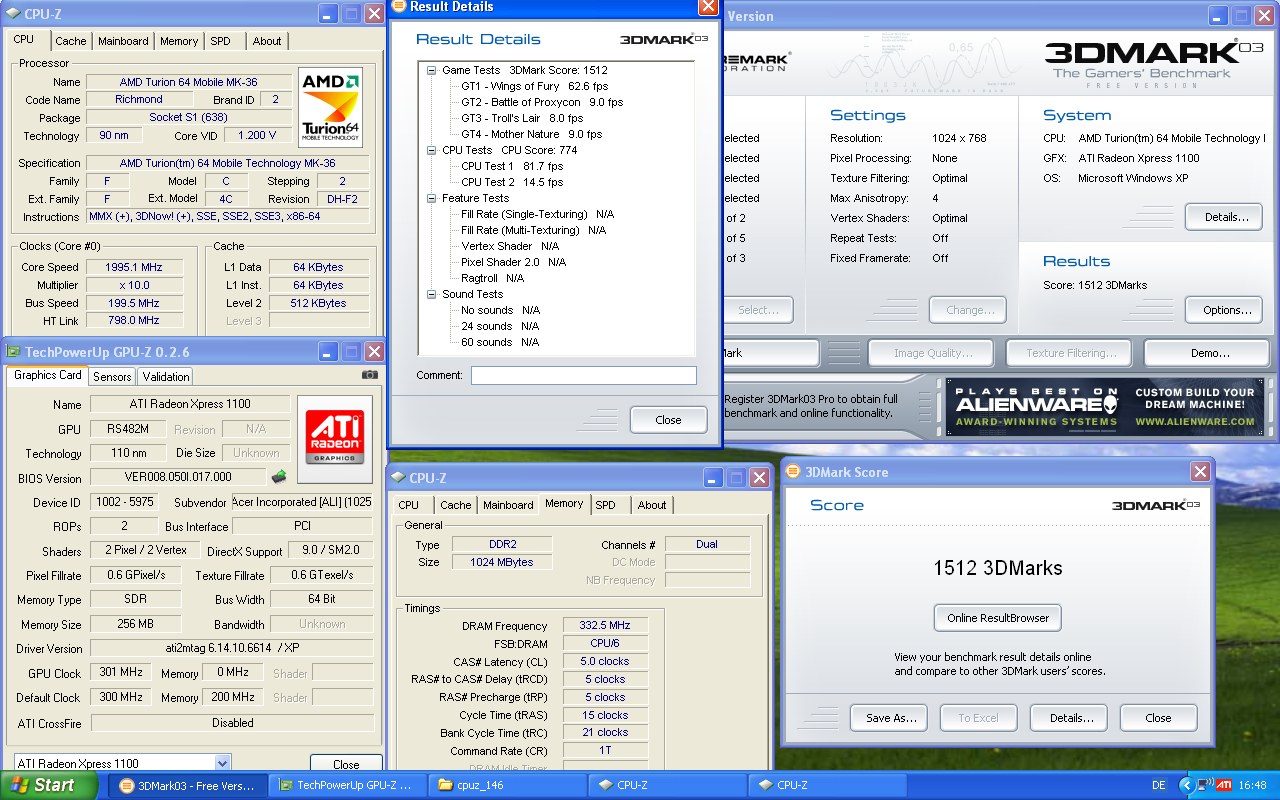This screenshot has height=800, width=1280.
Task: Click the Alienware advertisement banner
Action: (1105, 407)
